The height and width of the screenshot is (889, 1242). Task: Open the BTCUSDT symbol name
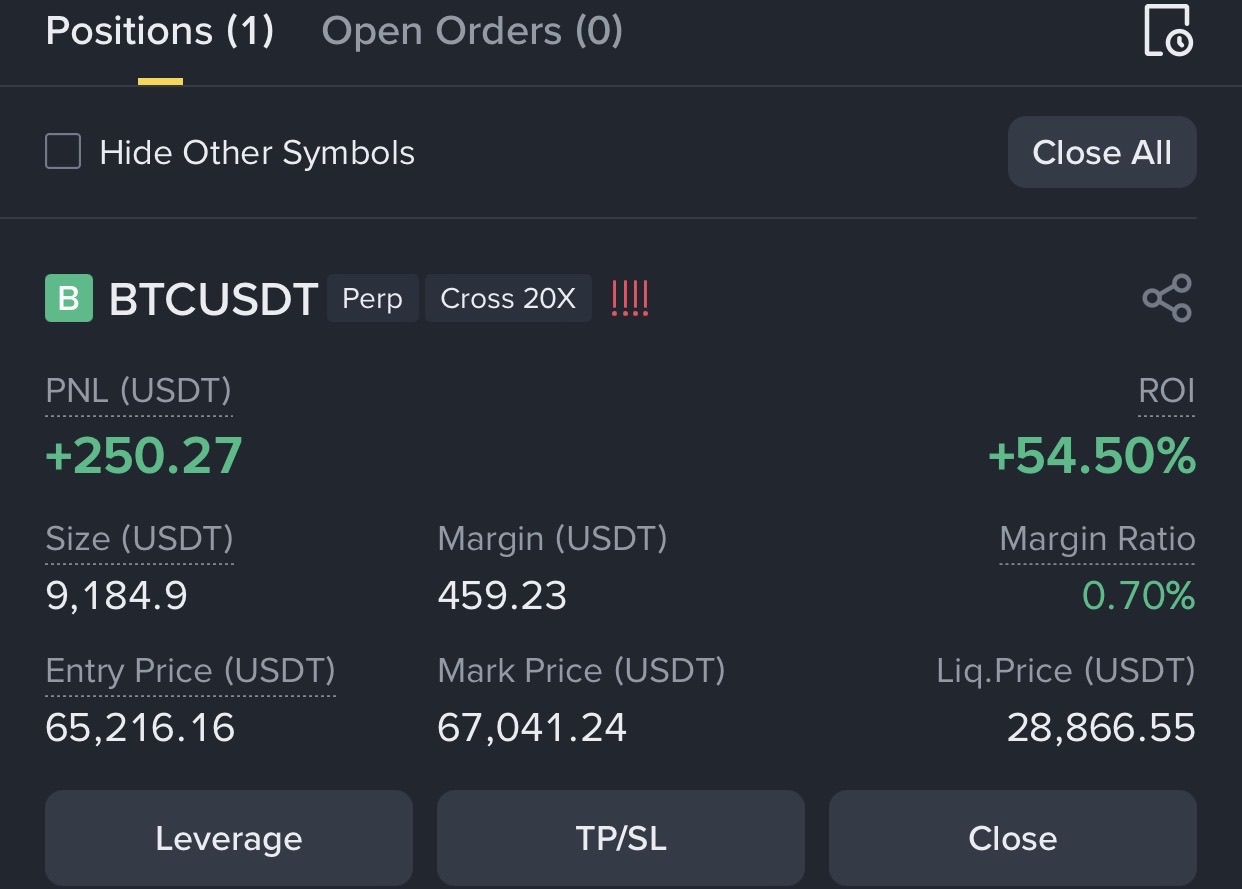pyautogui.click(x=213, y=298)
